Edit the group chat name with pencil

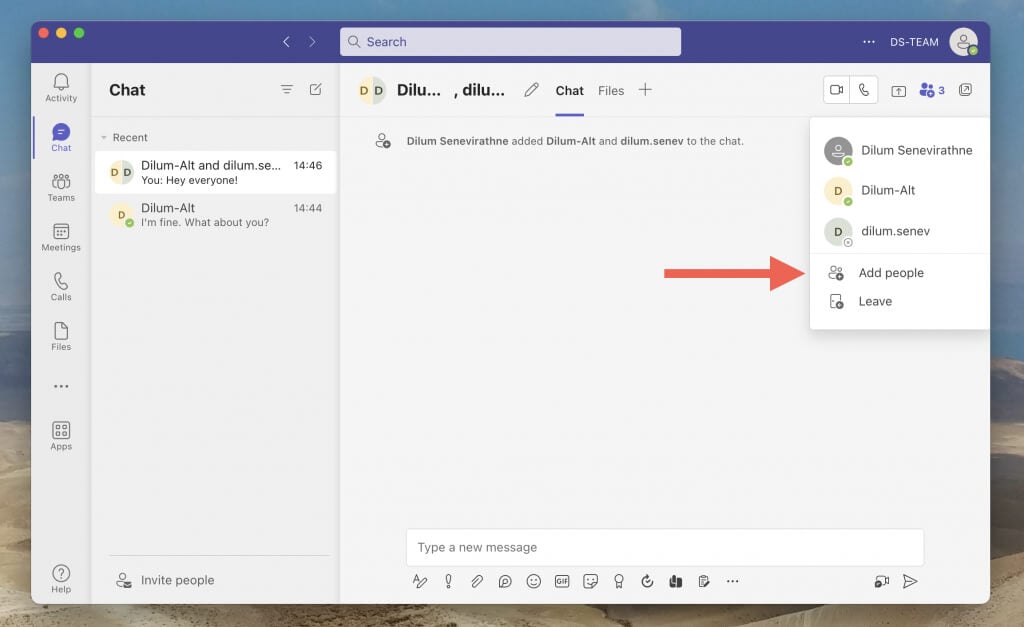click(532, 90)
